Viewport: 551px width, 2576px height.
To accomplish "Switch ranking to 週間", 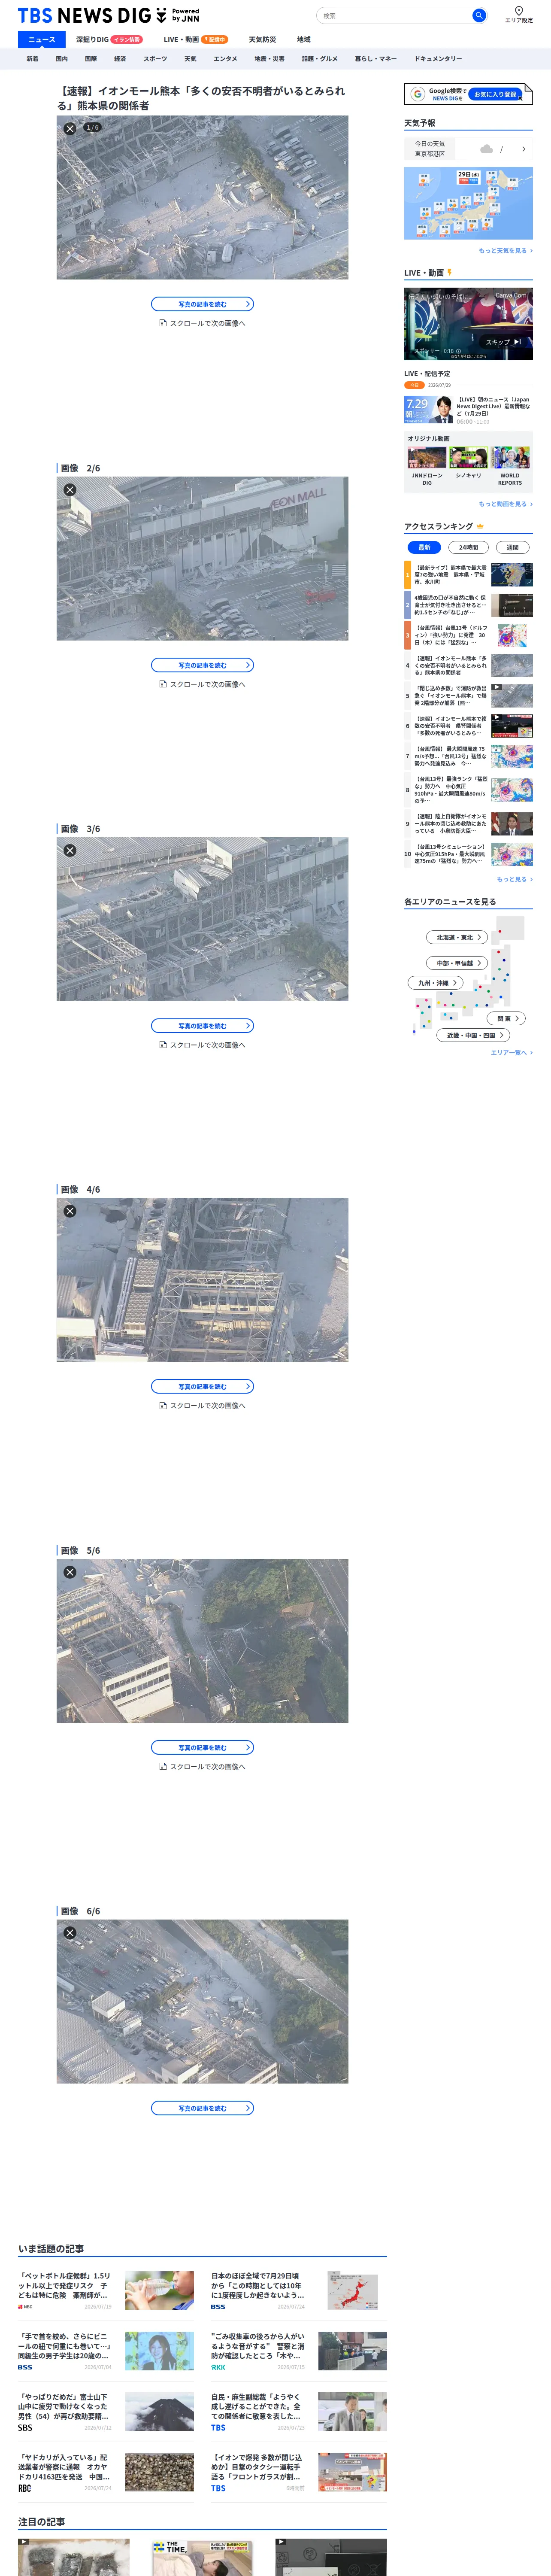I will point(512,547).
